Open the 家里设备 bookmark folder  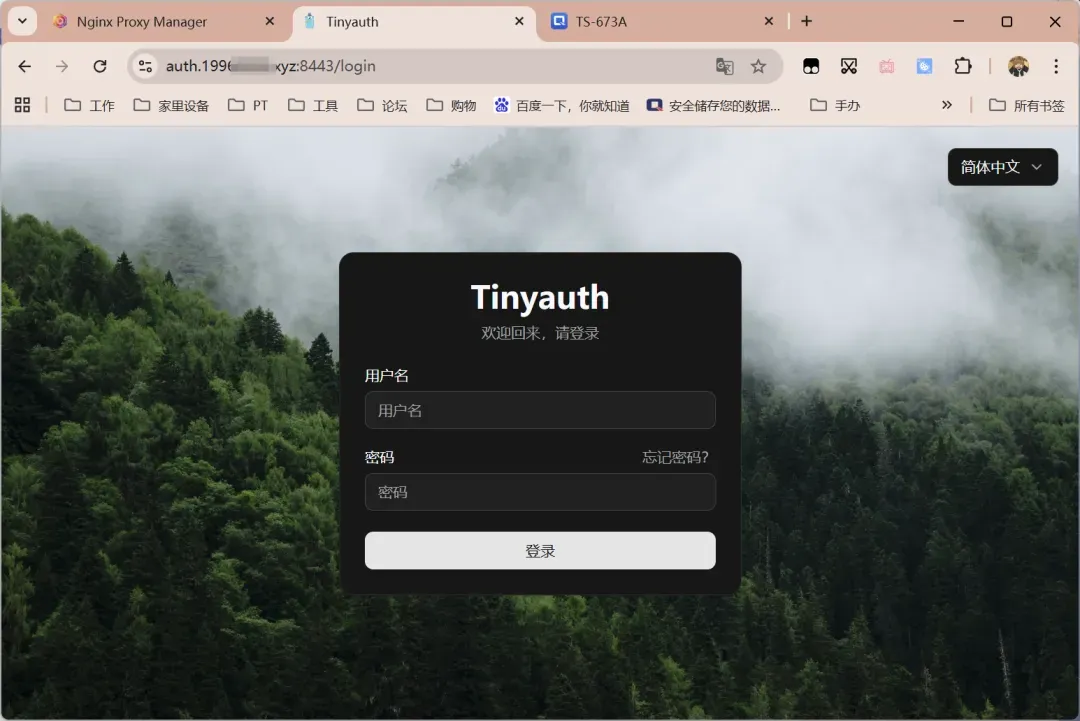[171, 105]
